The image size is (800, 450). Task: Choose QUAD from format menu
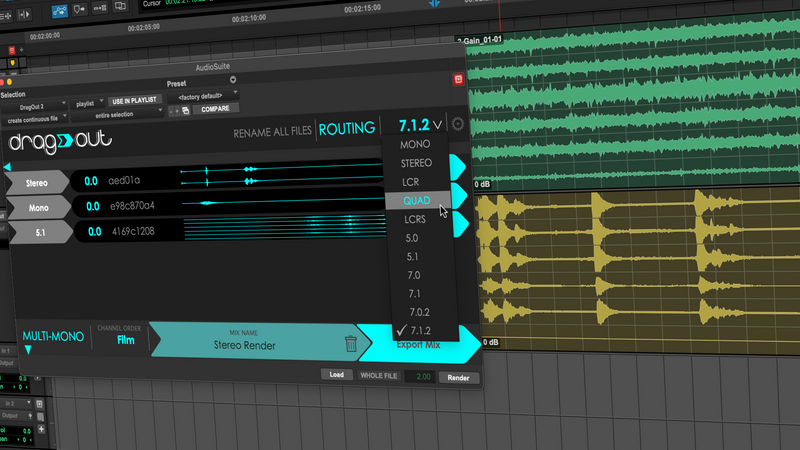point(417,201)
